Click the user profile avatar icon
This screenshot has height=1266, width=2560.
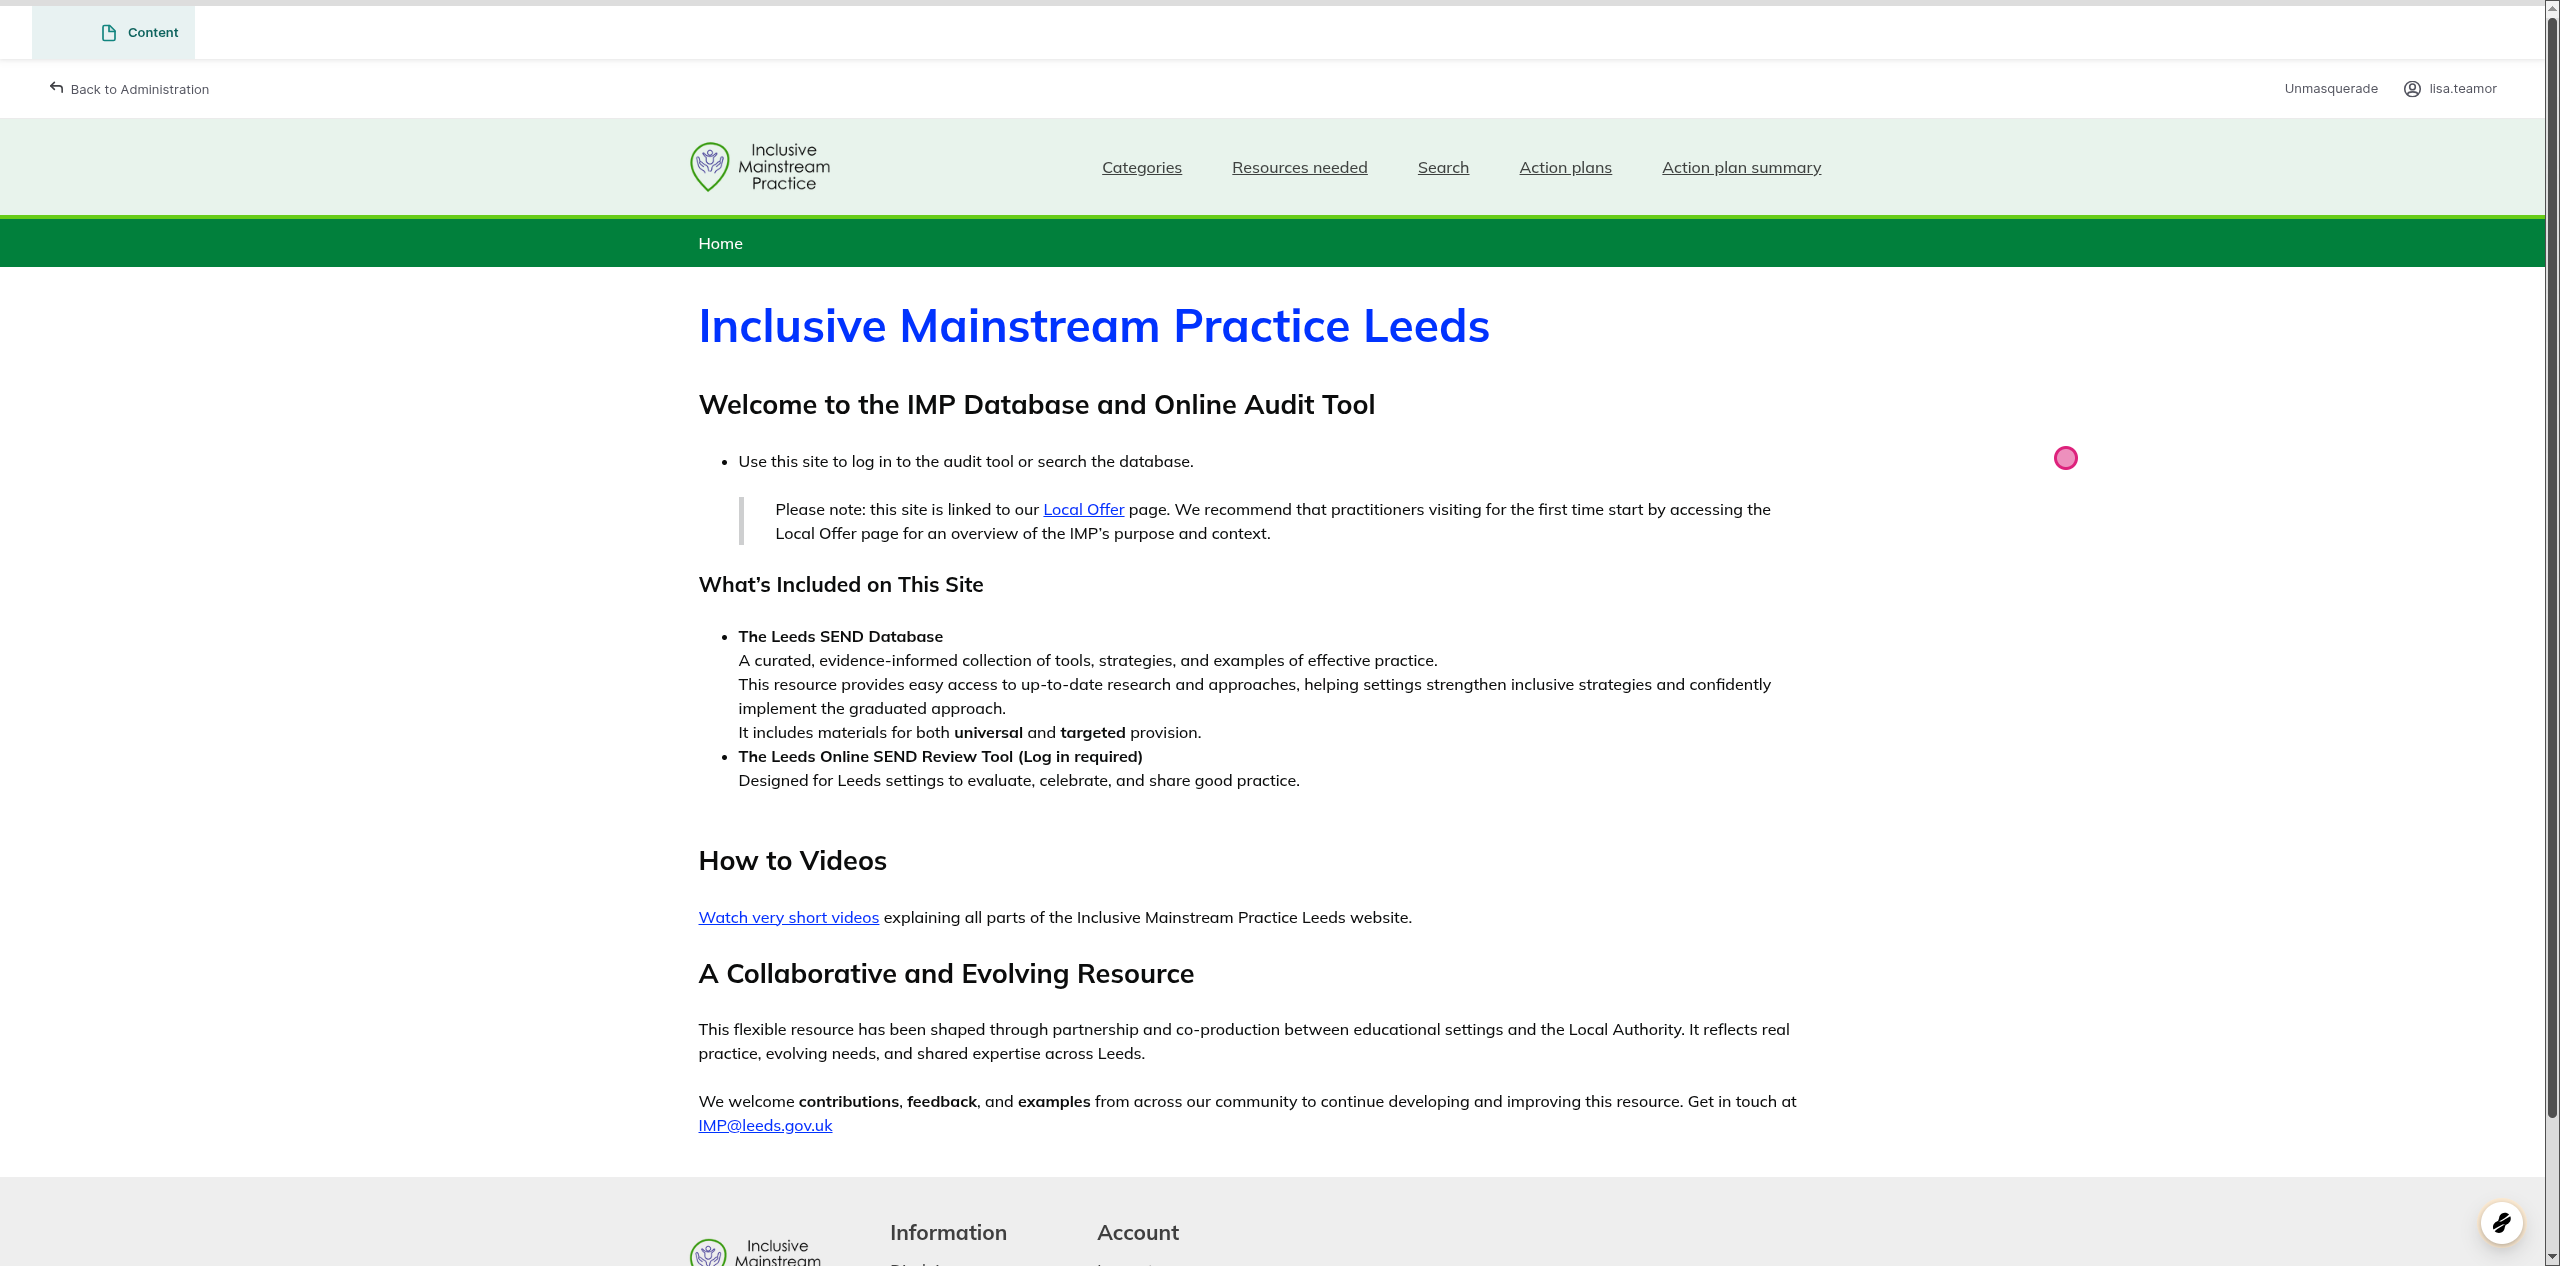tap(2412, 89)
